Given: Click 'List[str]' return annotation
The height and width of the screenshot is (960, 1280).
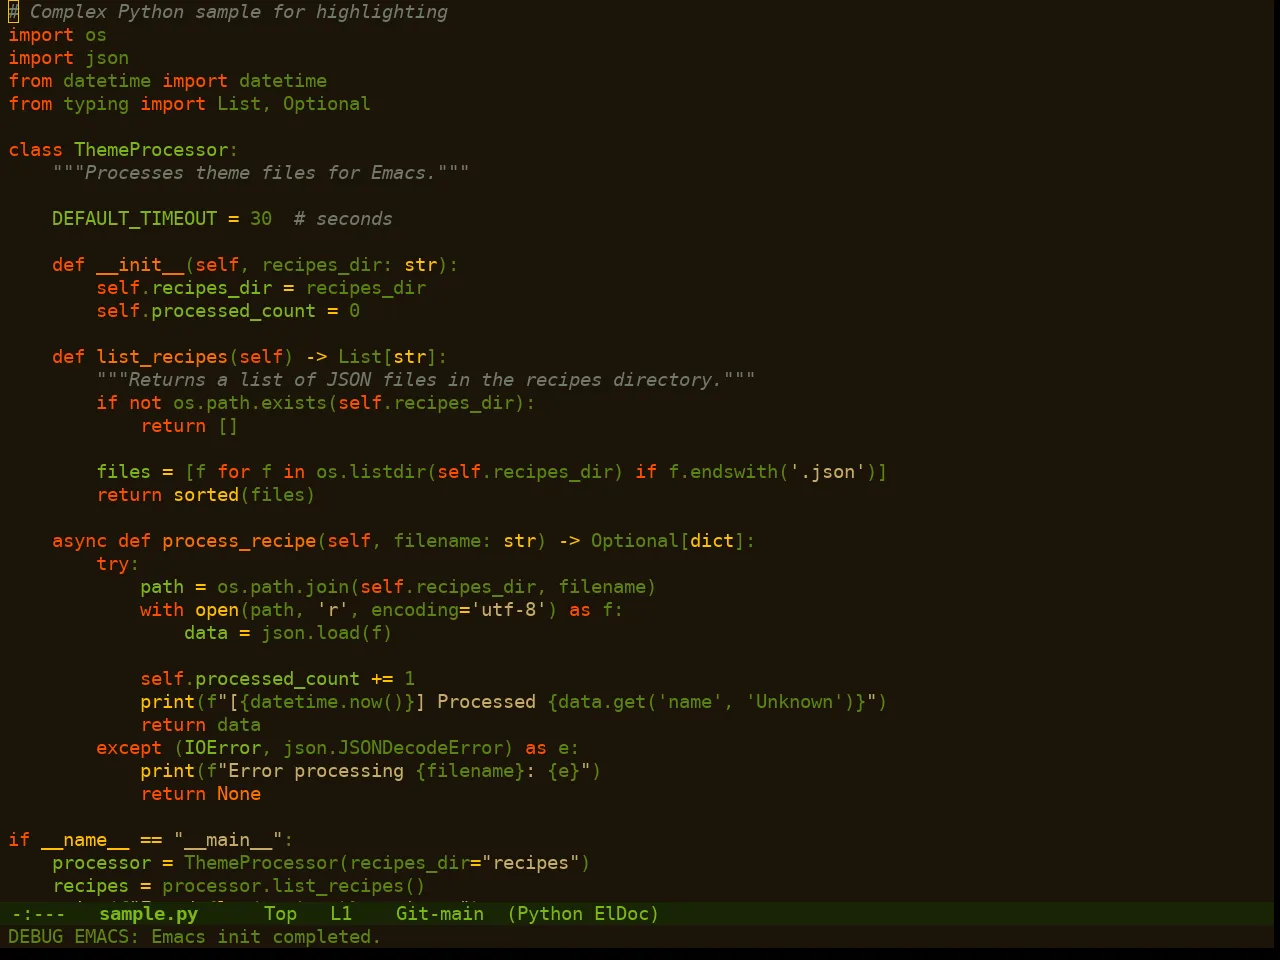Looking at the screenshot, I should click(x=387, y=357).
